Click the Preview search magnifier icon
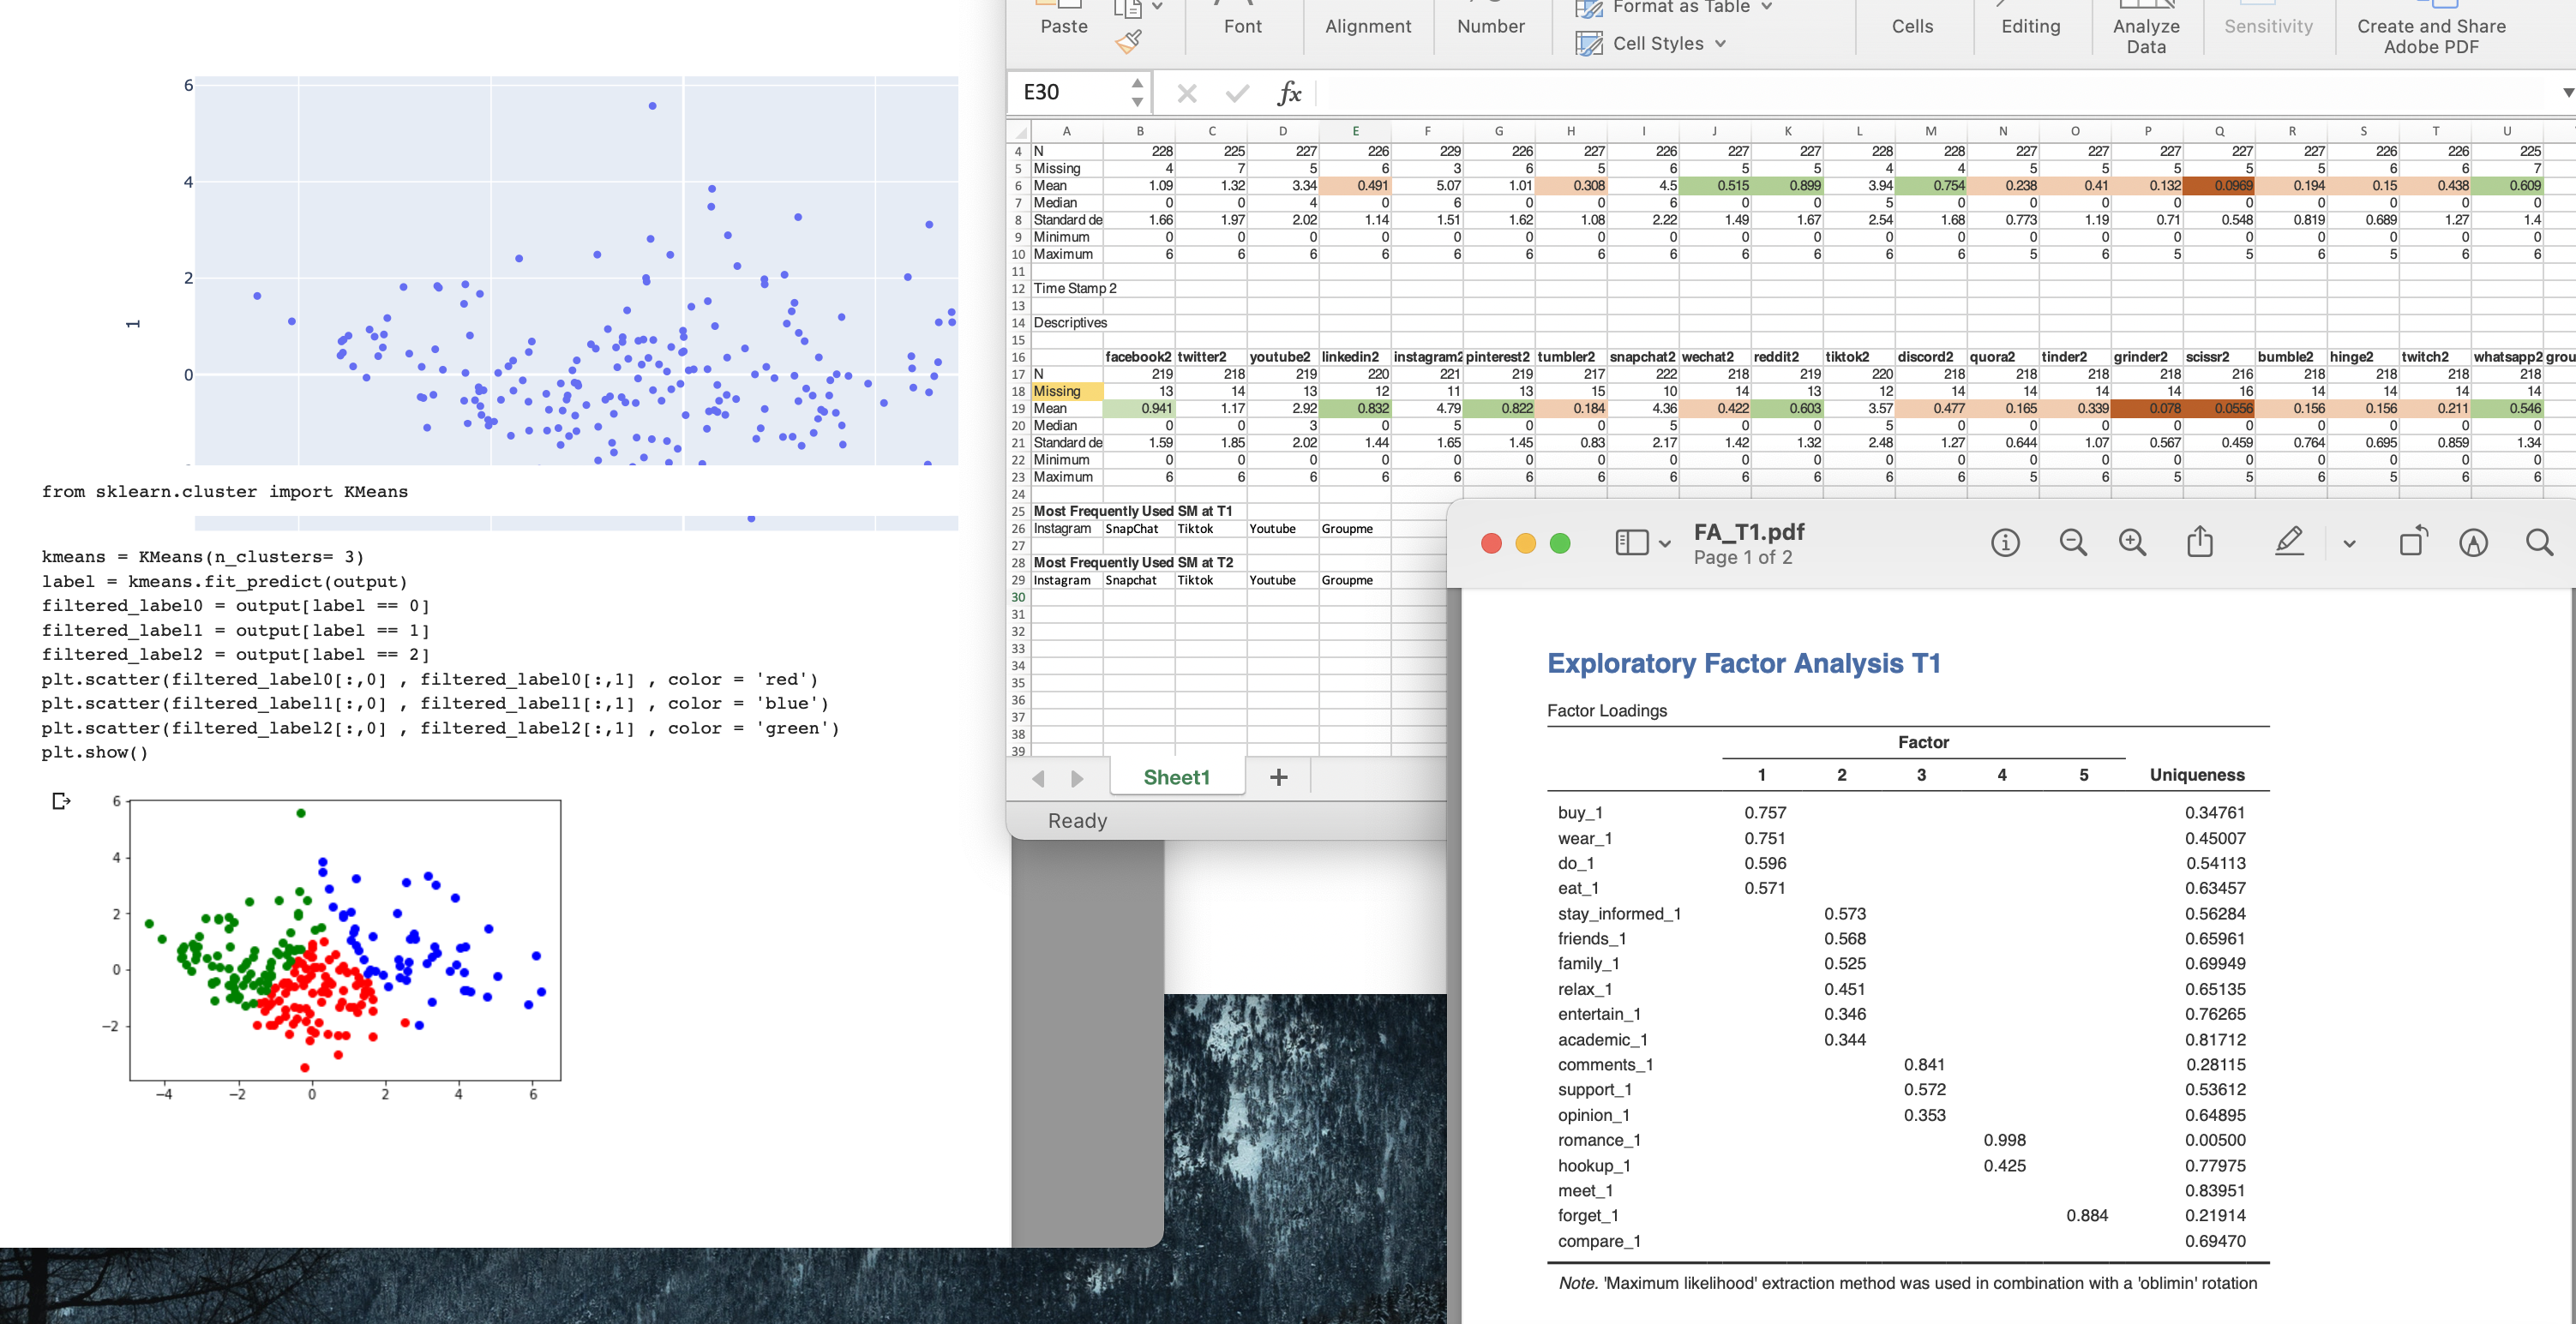Image resolution: width=2576 pixels, height=1324 pixels. (2539, 543)
